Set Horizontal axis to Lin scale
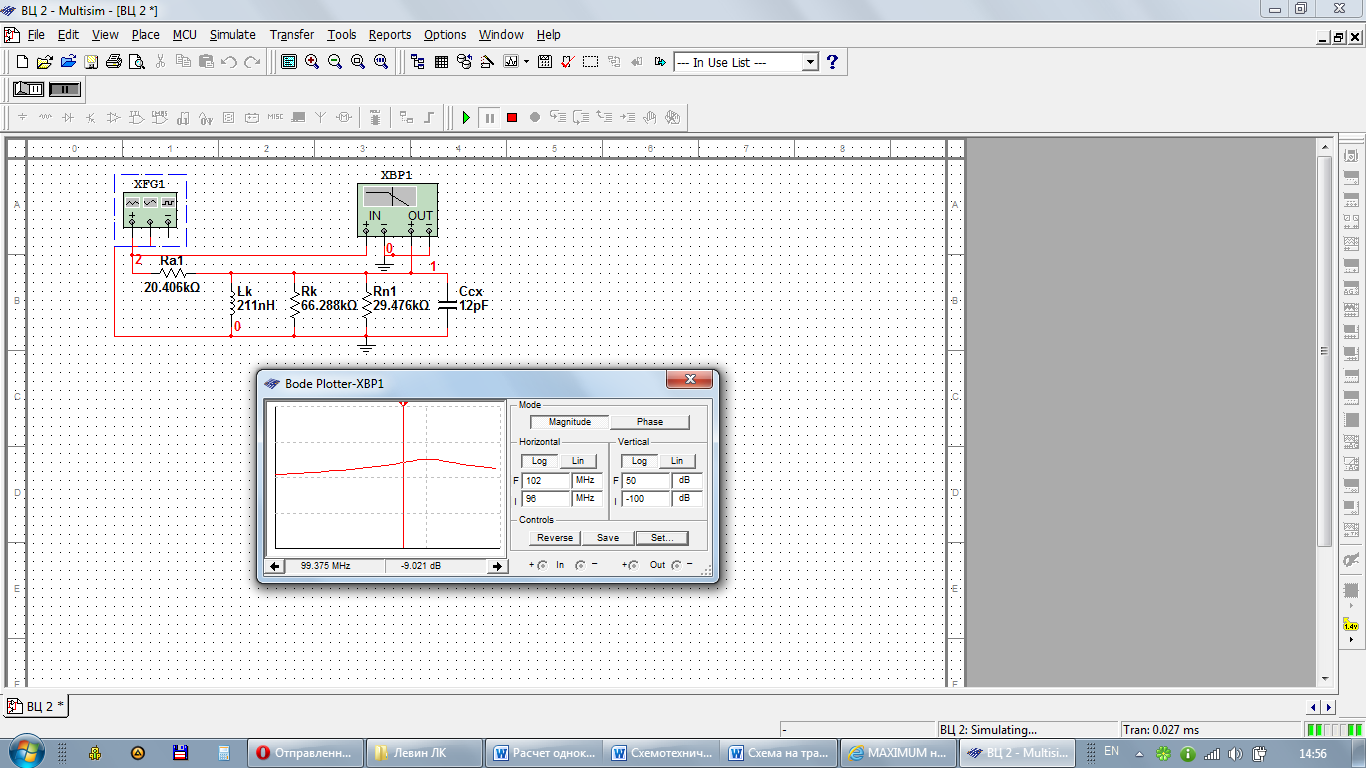The image size is (1366, 768). tap(578, 461)
